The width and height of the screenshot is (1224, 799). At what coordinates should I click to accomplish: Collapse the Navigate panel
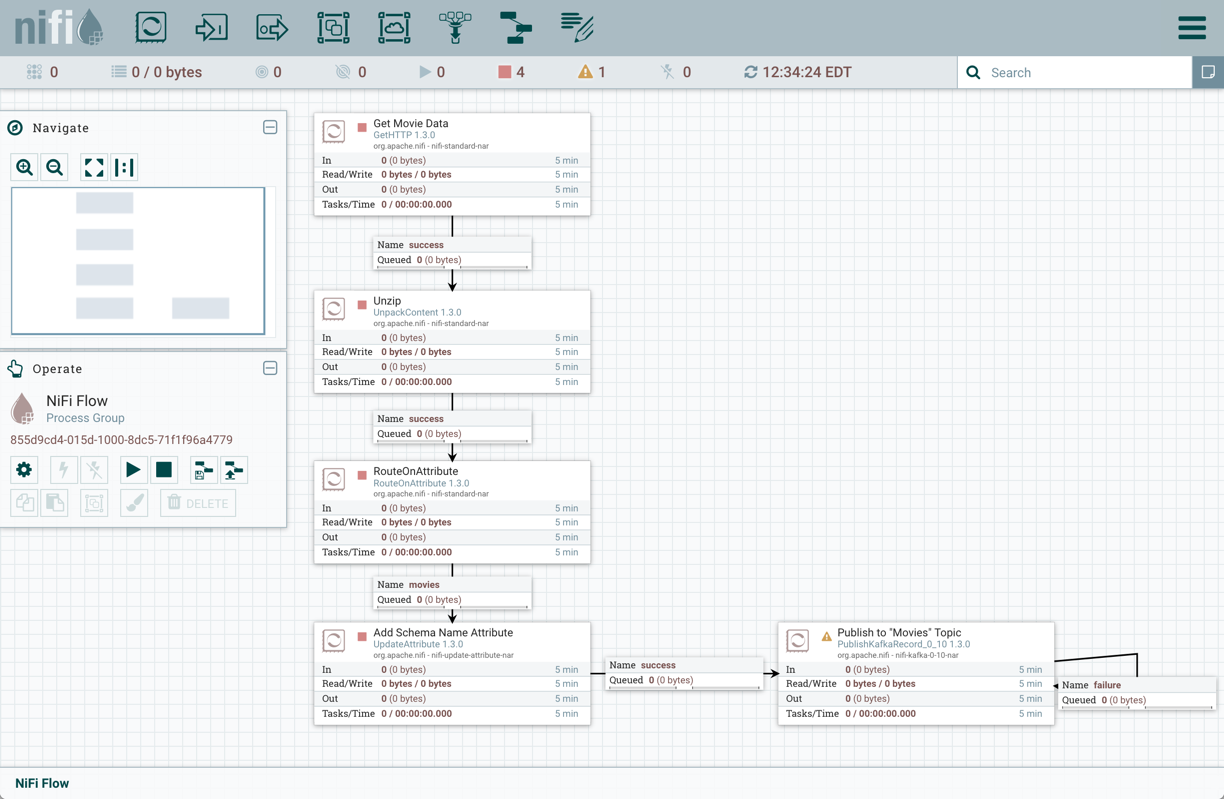pyautogui.click(x=270, y=127)
